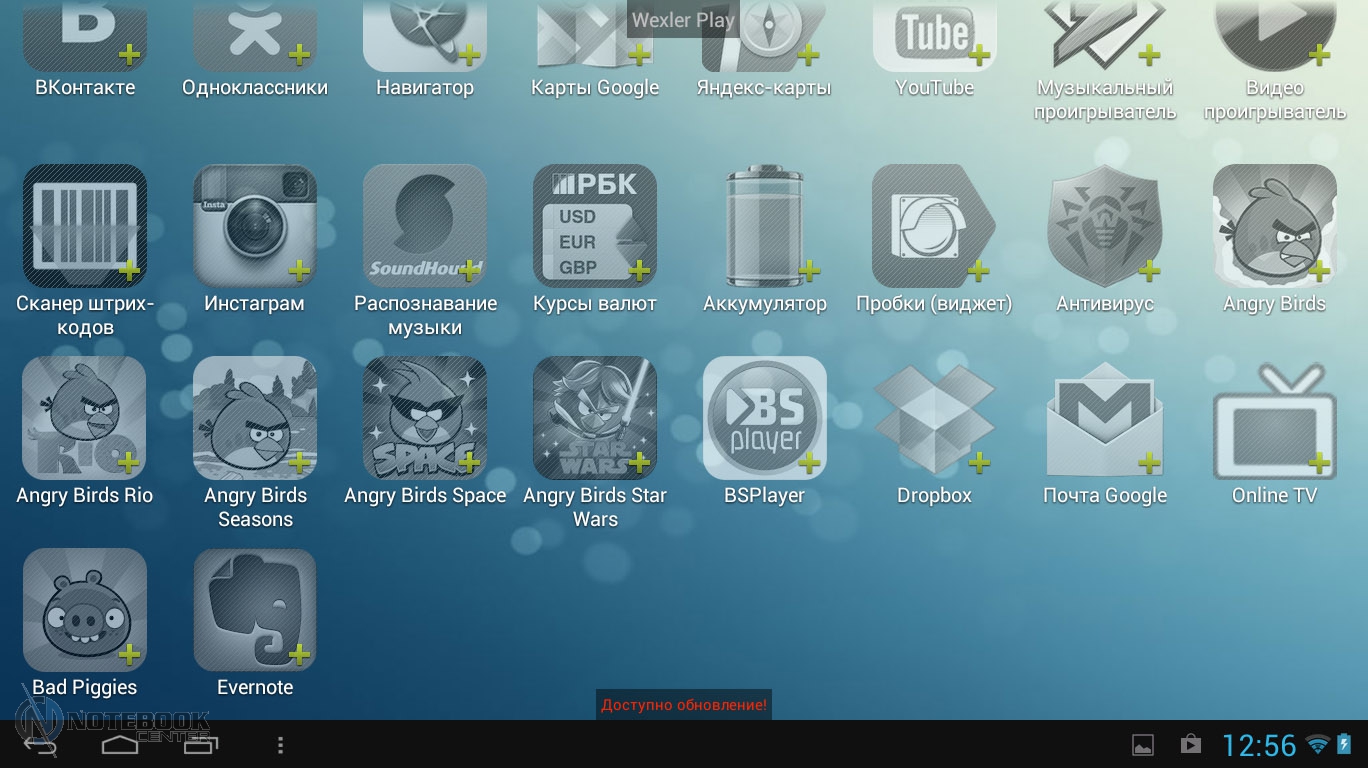The height and width of the screenshot is (768, 1368).
Task: Open the Instagram app icon
Action: click(x=255, y=226)
